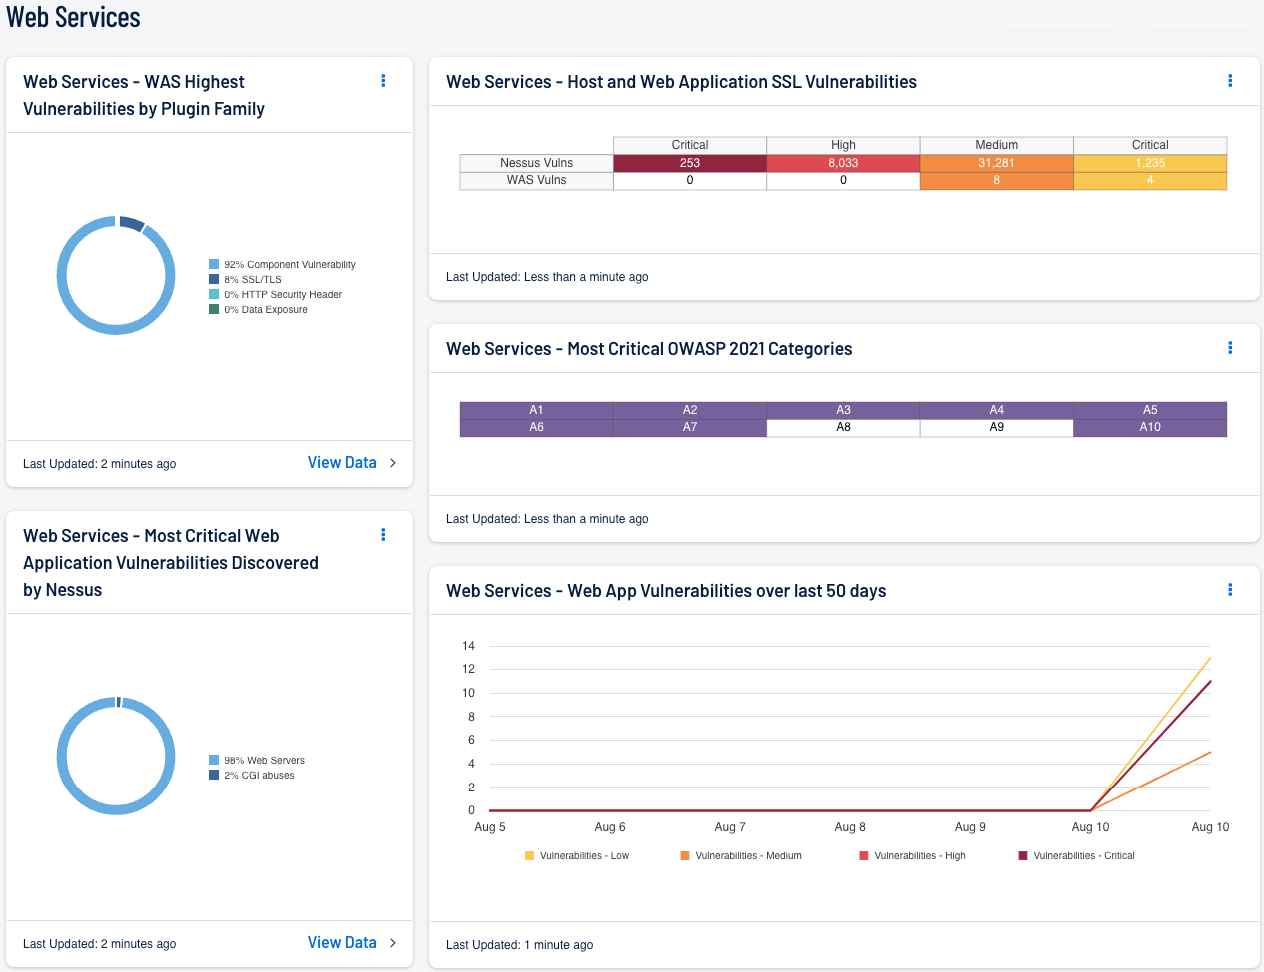Click the Medium column header in SSL table
Viewport: 1264px width, 972px height.
pos(997,145)
